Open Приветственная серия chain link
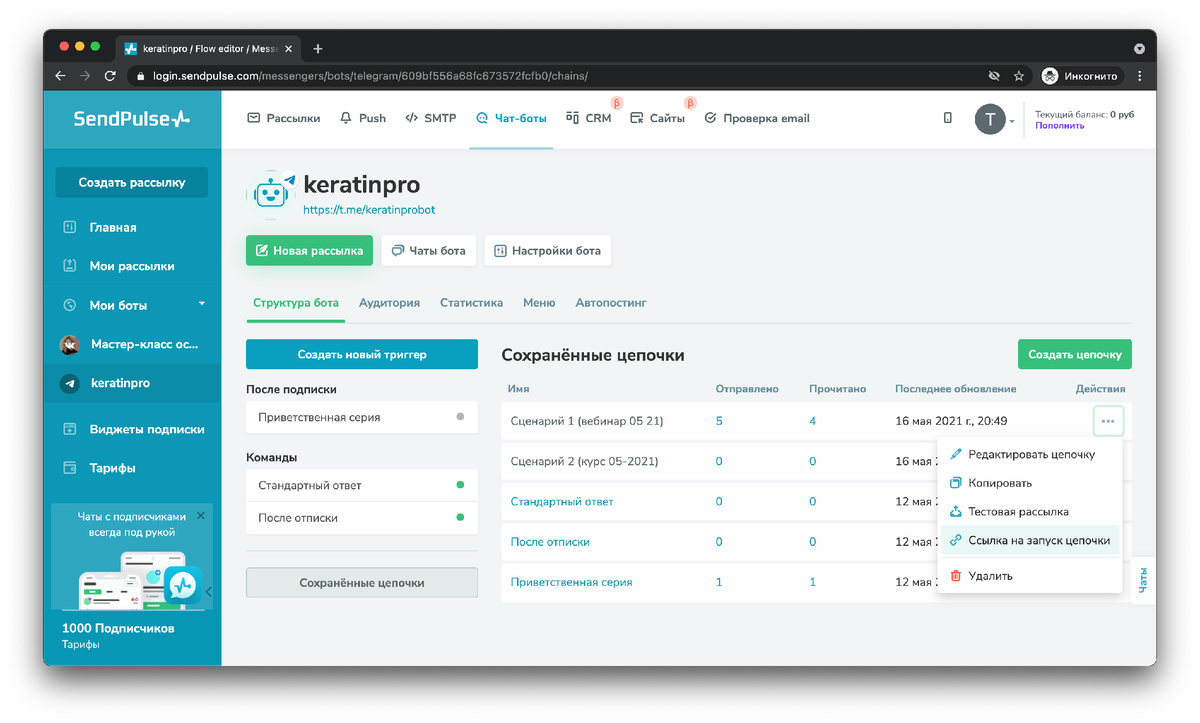This screenshot has height=723, width=1200. pos(571,581)
